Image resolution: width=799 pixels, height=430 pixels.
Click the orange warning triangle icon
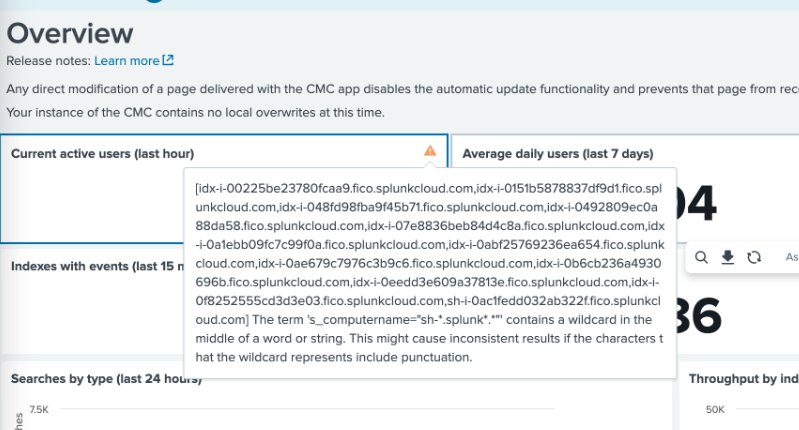pos(430,151)
